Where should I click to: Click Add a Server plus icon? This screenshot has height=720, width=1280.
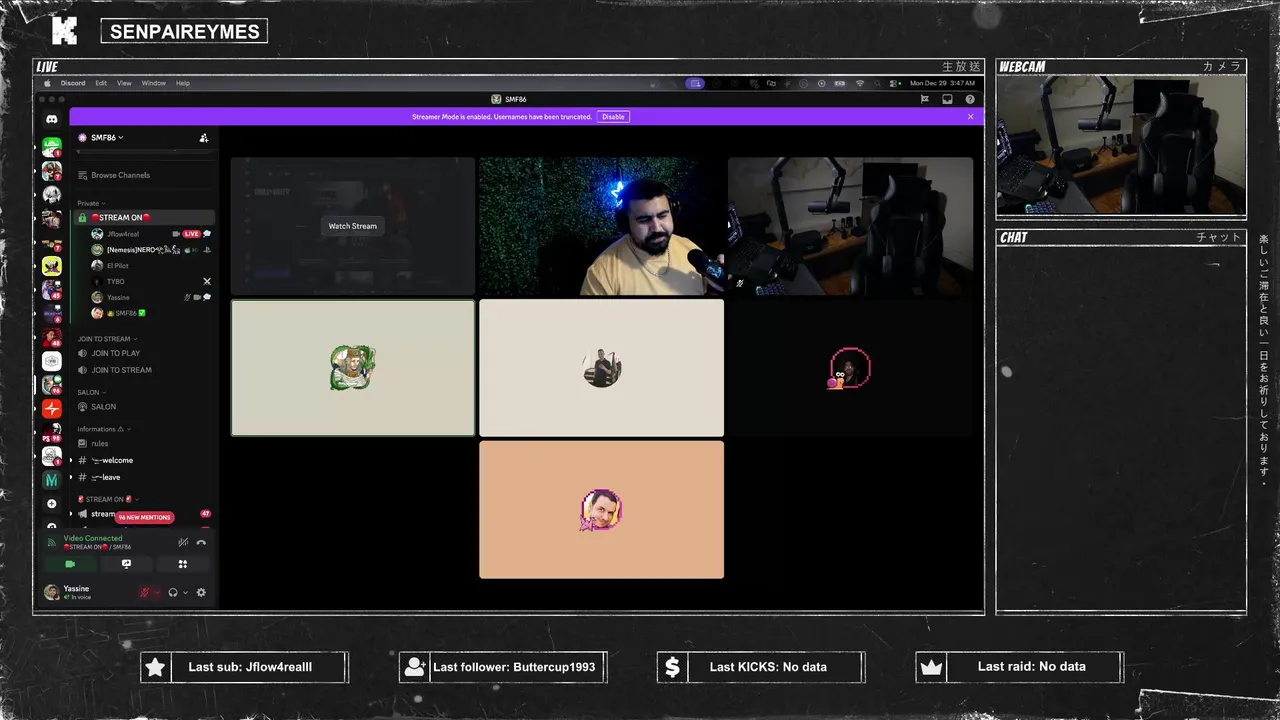(x=52, y=504)
